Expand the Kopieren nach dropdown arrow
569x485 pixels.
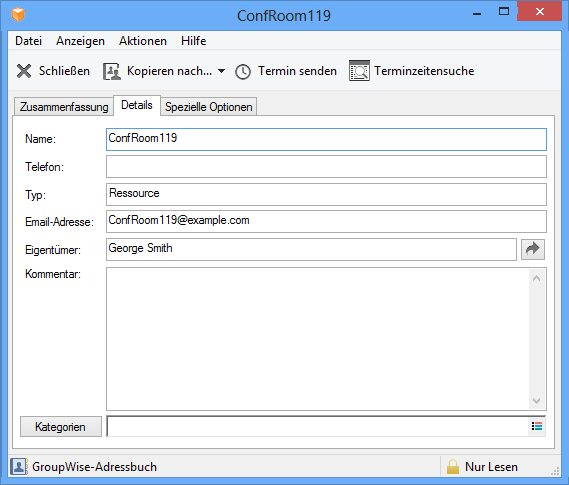(x=221, y=71)
